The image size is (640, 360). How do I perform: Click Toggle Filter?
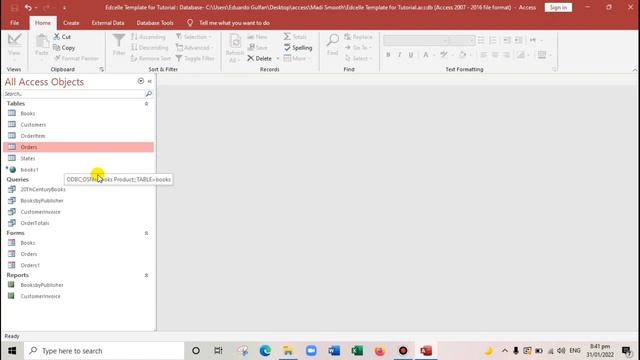(195, 58)
